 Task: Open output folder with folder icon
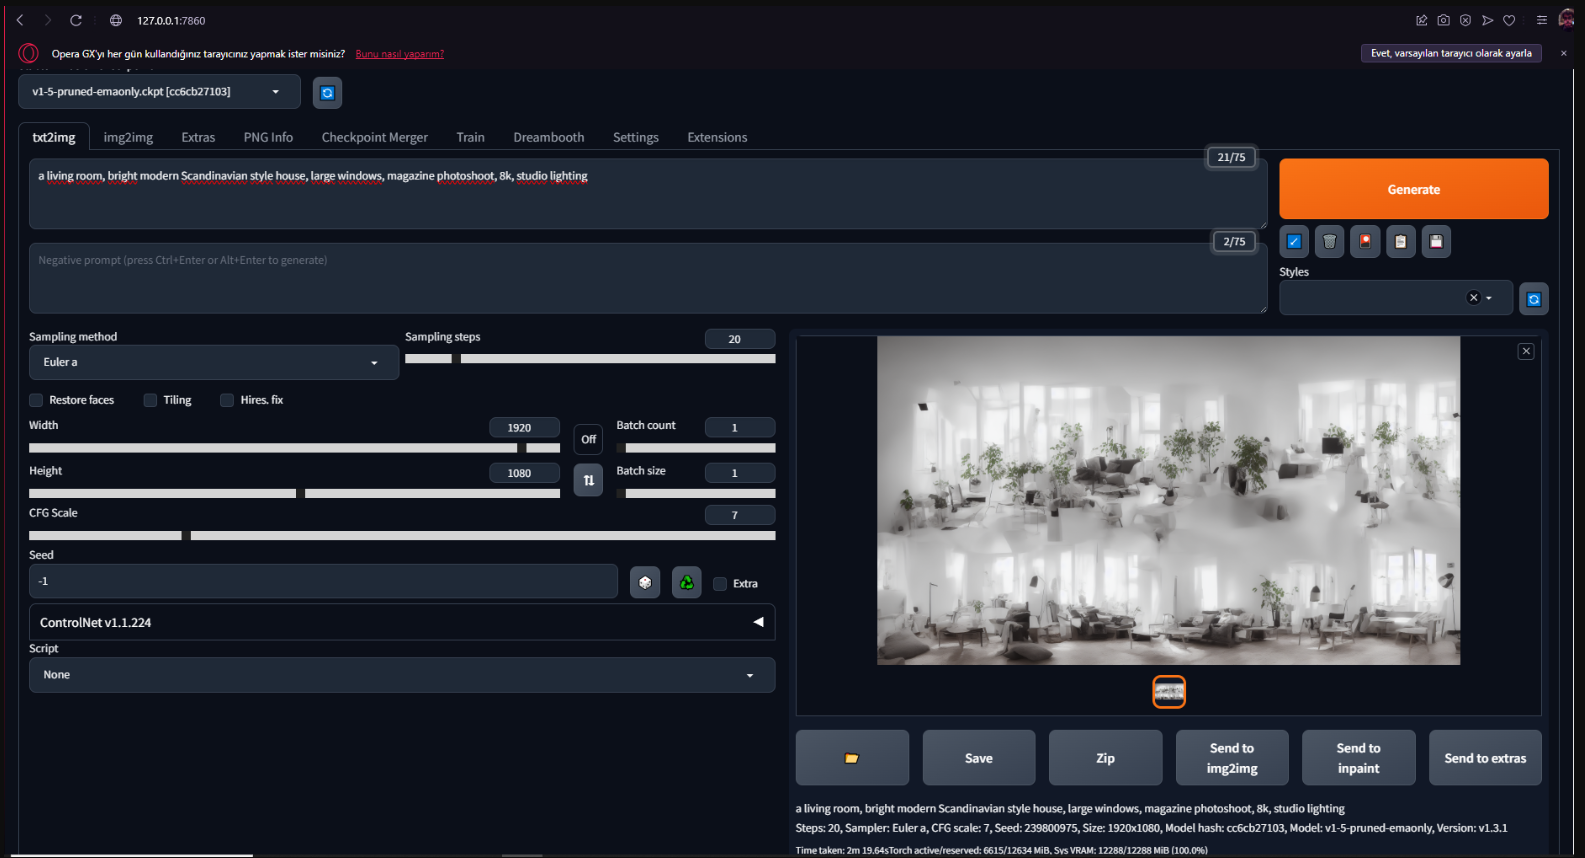[x=852, y=758]
